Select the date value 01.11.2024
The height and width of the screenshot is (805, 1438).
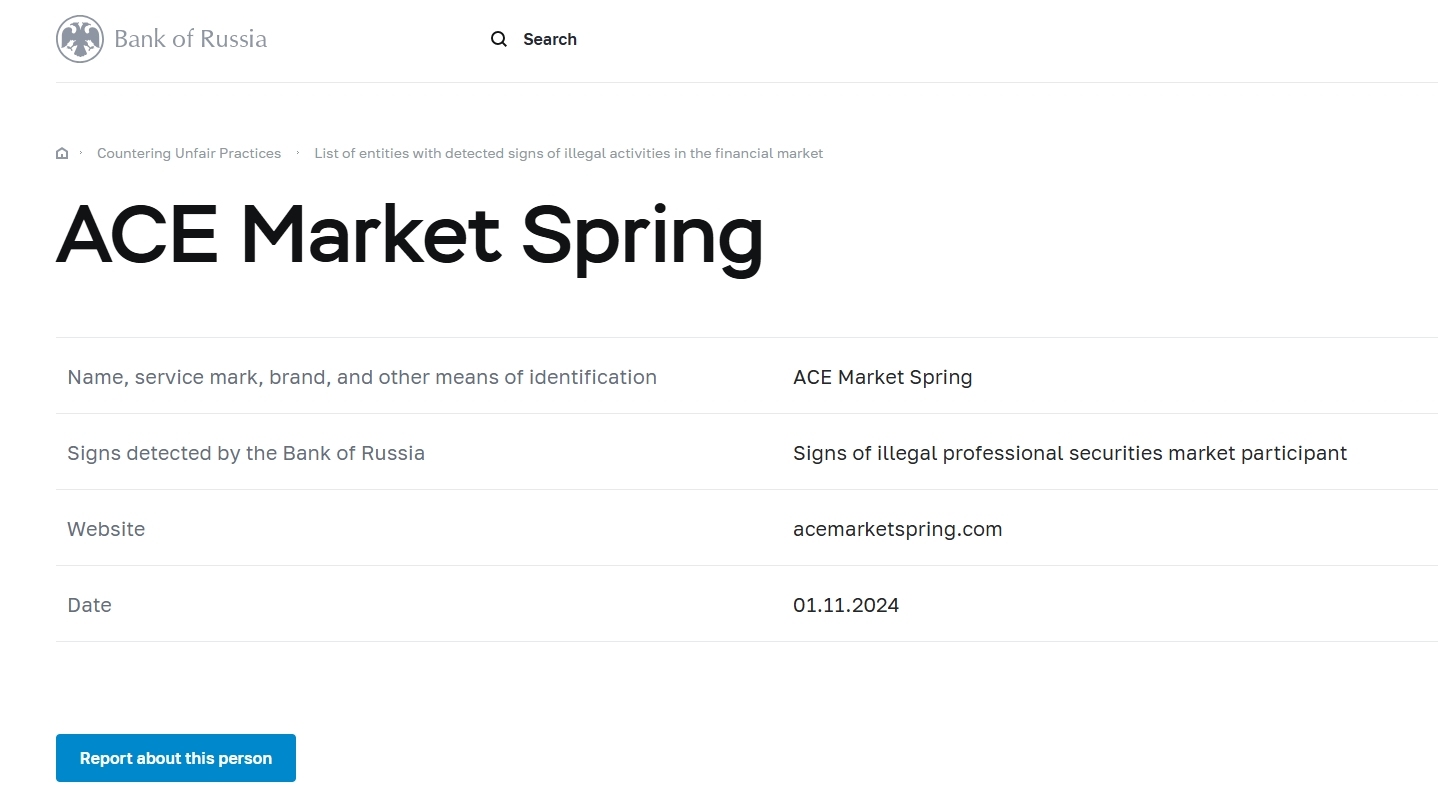pyautogui.click(x=845, y=605)
